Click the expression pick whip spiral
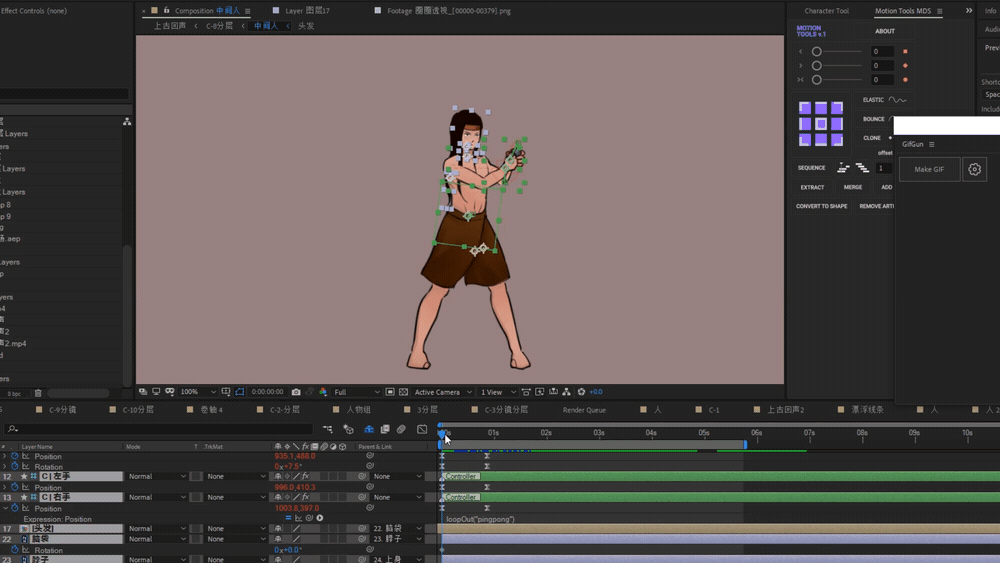The height and width of the screenshot is (563, 1000). 309,518
